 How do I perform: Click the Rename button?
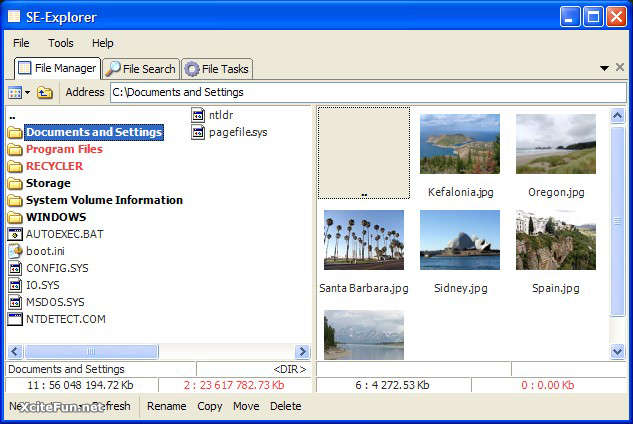167,406
